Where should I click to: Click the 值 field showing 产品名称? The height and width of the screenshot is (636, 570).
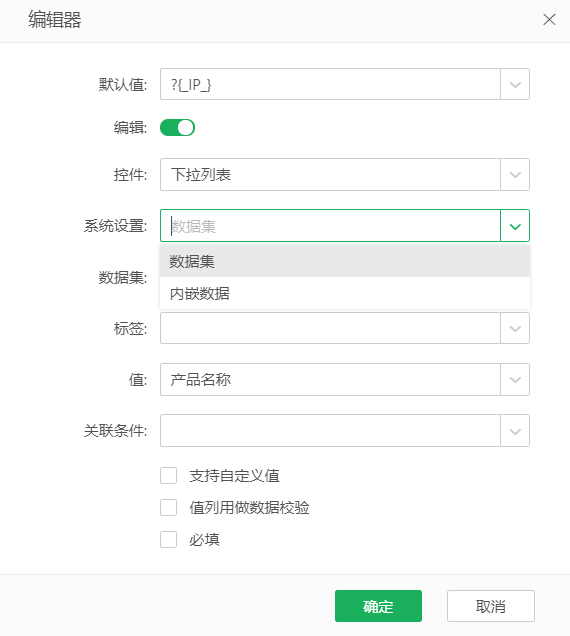coord(330,380)
